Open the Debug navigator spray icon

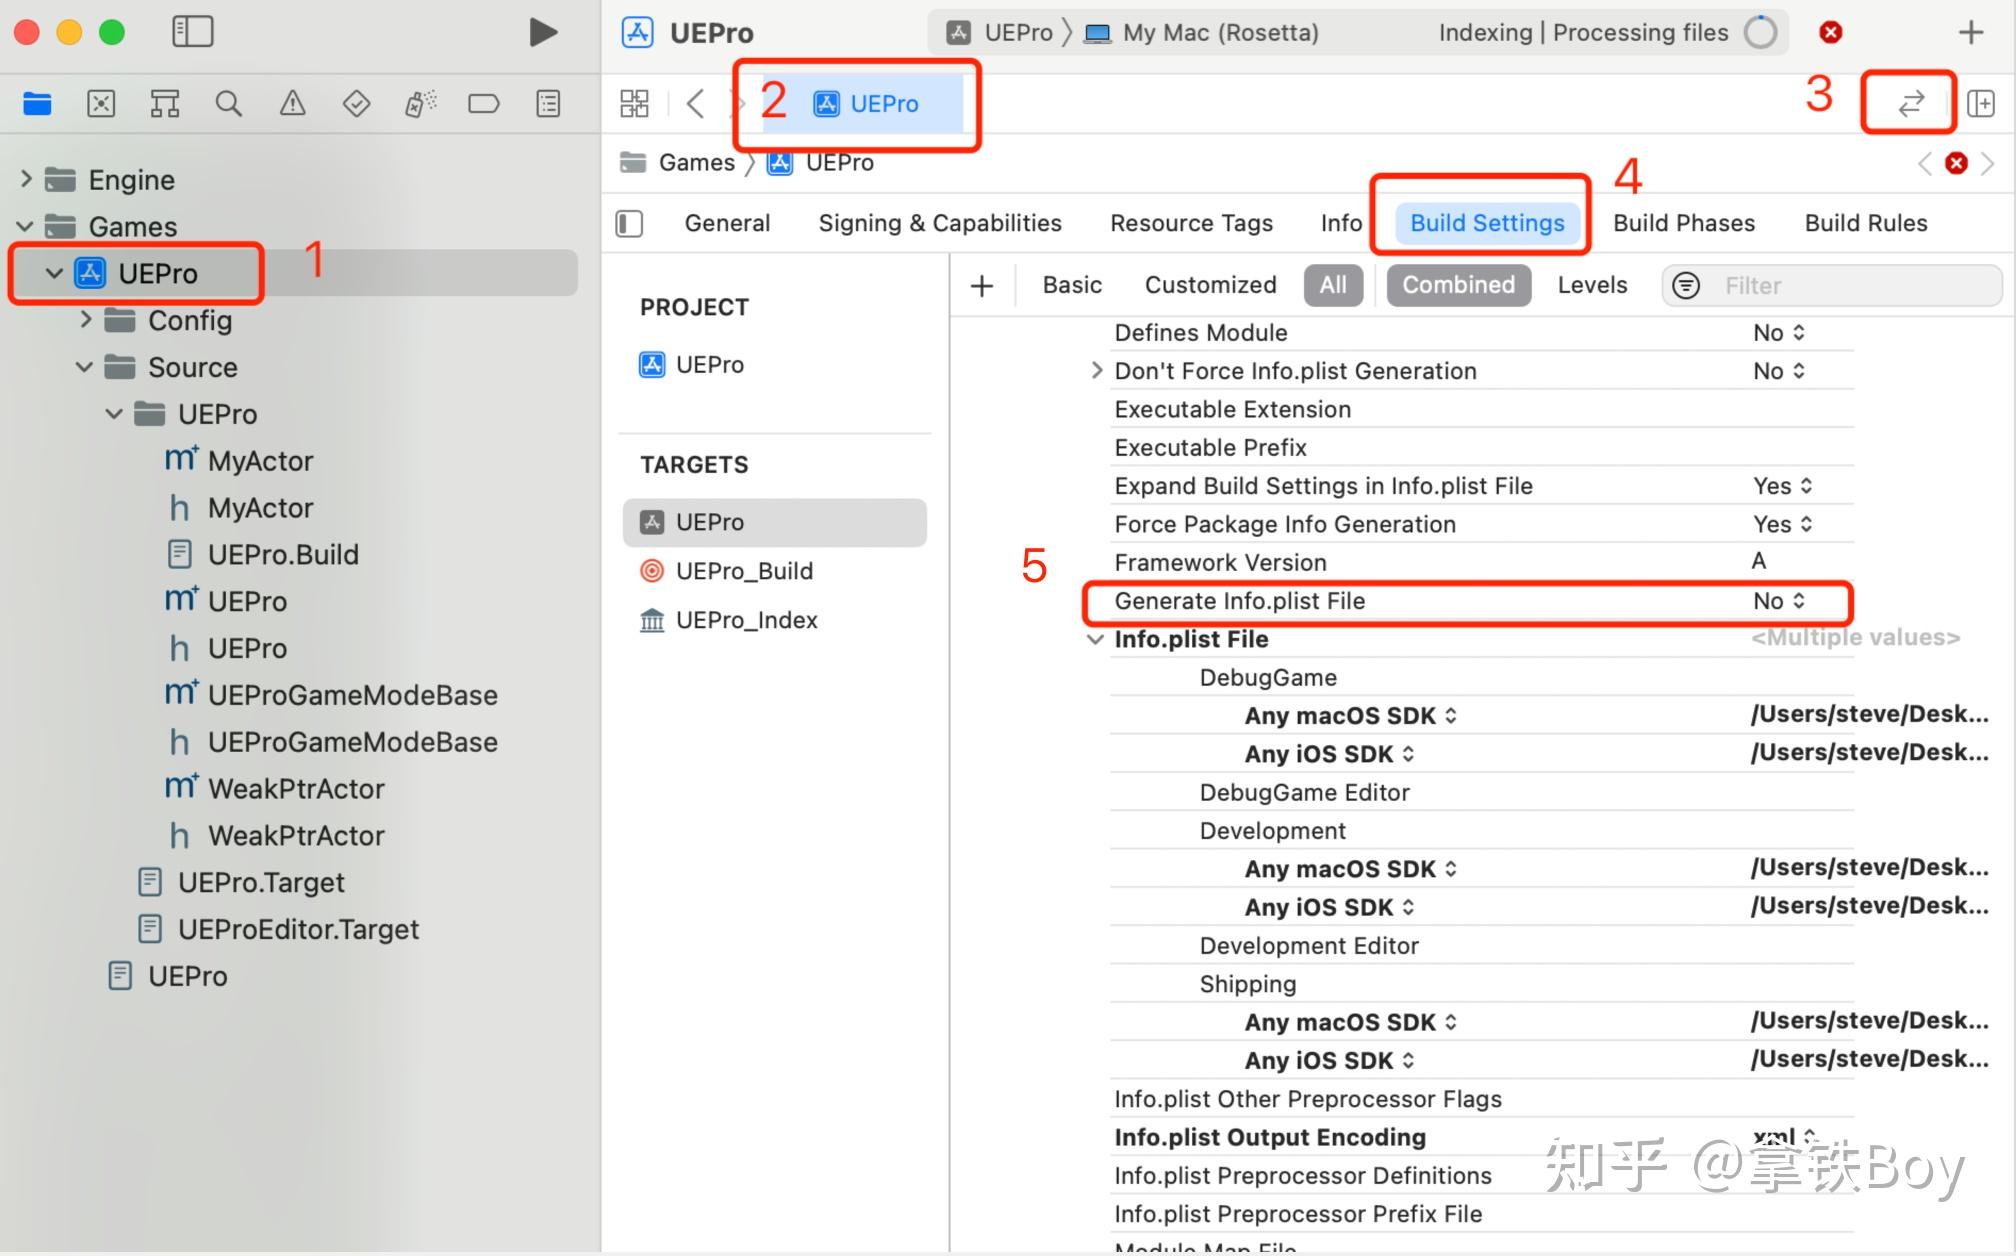tap(420, 103)
